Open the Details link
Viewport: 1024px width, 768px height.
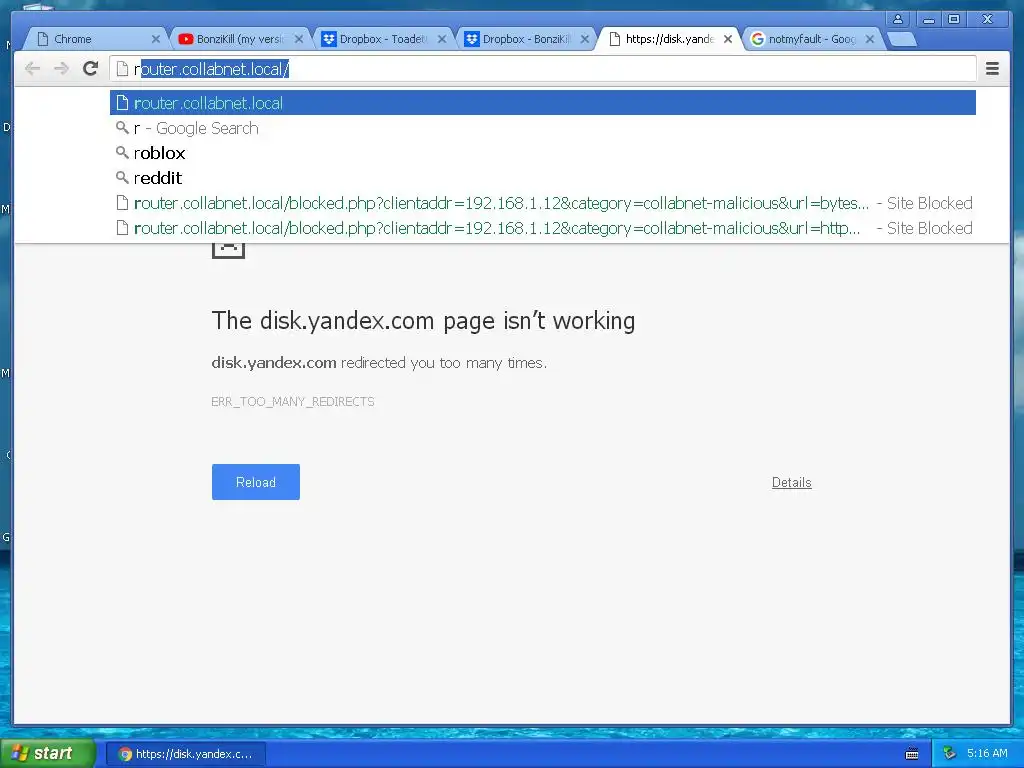point(792,483)
